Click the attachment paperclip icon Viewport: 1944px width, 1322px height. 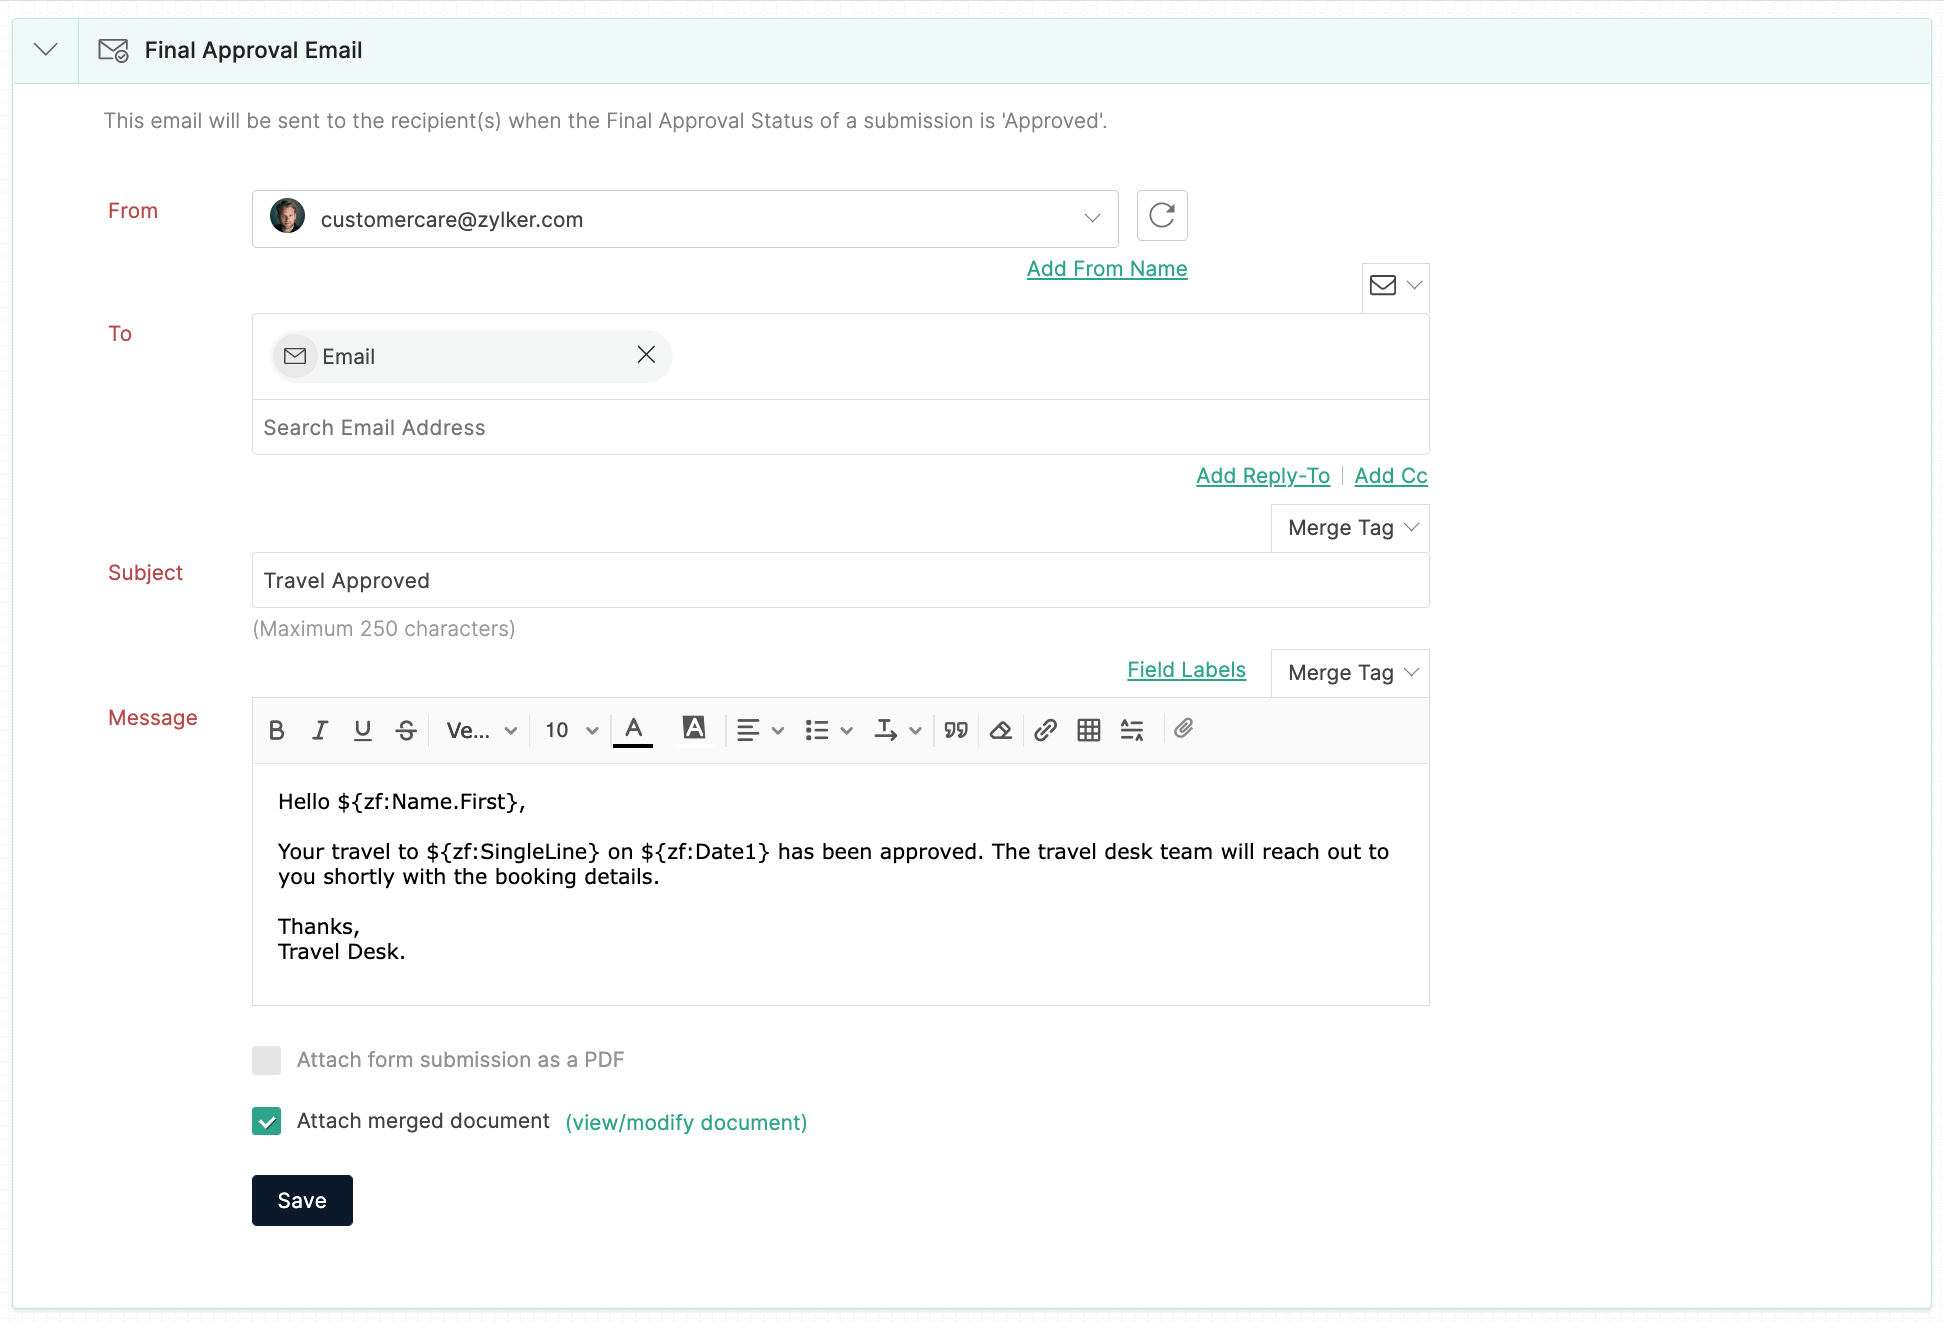pos(1184,728)
